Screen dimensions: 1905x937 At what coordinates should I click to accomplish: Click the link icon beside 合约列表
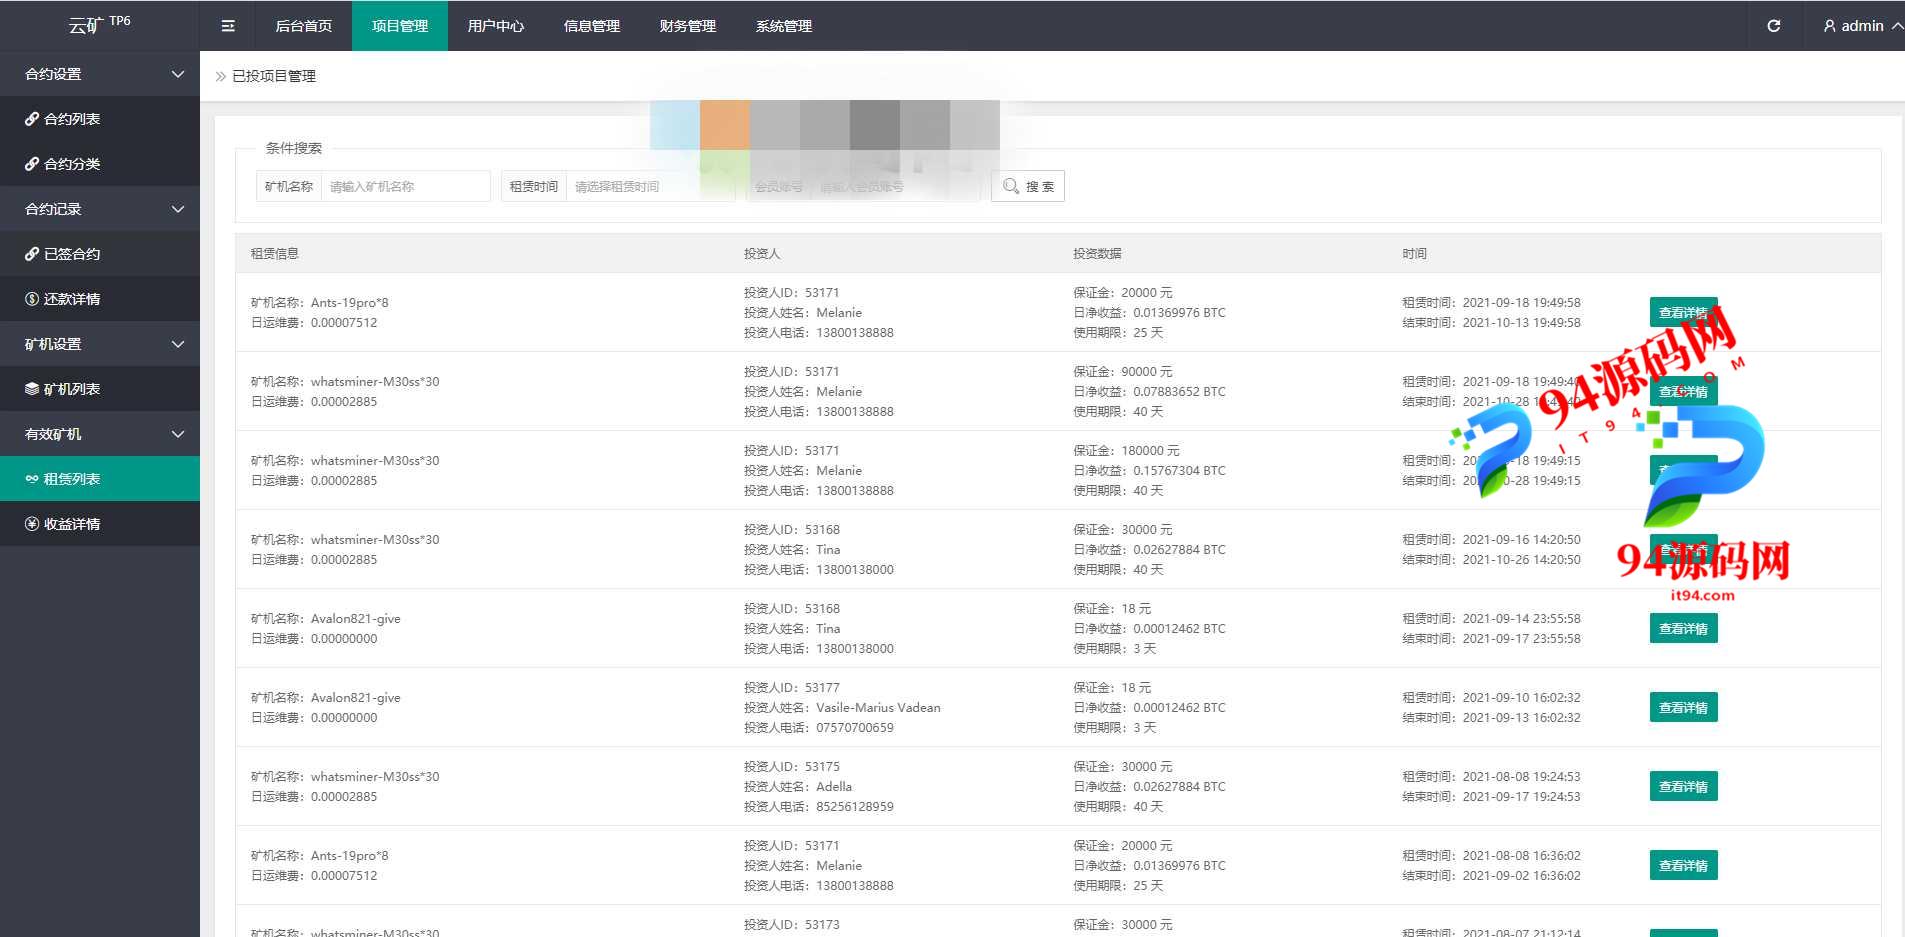[x=32, y=119]
